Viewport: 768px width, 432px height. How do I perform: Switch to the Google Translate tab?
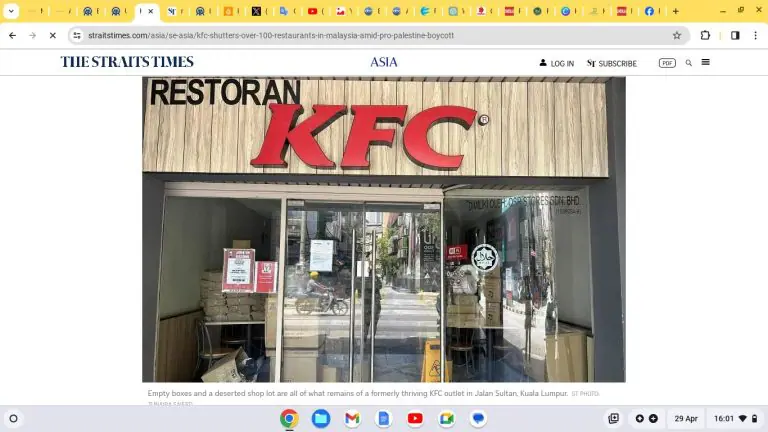pyautogui.click(x=284, y=11)
